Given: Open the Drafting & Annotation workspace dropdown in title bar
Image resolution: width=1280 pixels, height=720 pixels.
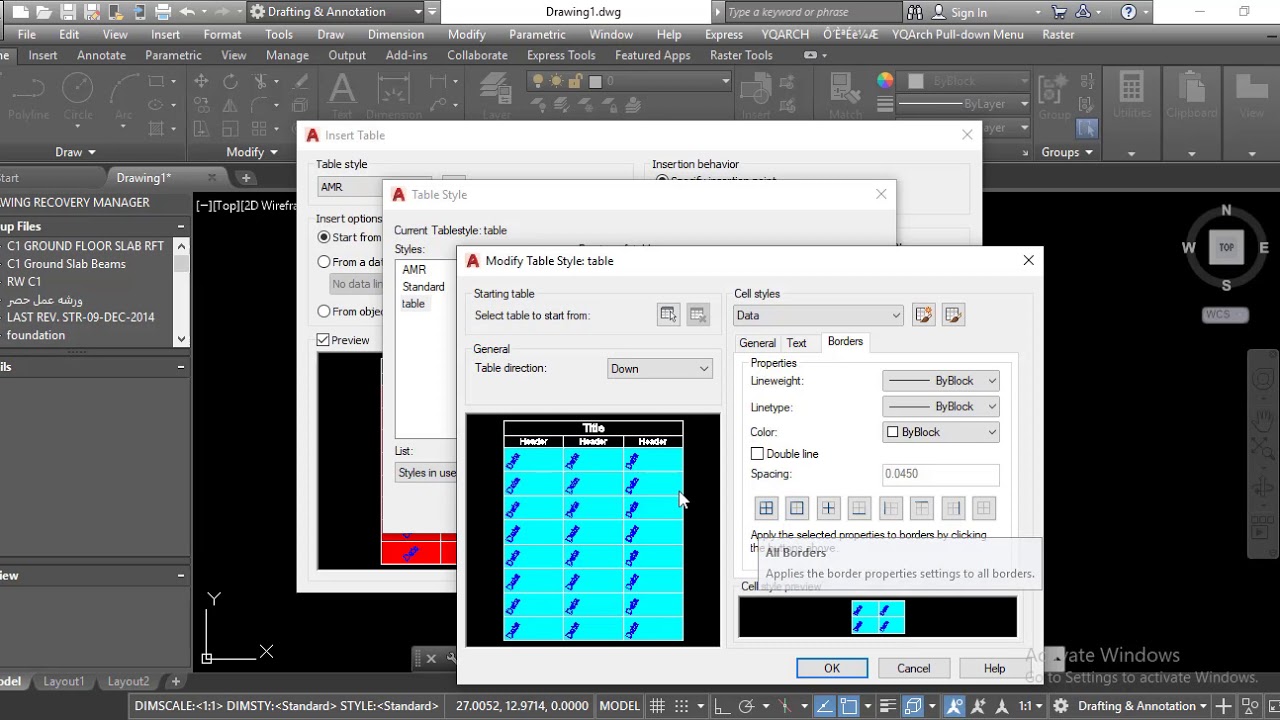Looking at the screenshot, I should (335, 12).
